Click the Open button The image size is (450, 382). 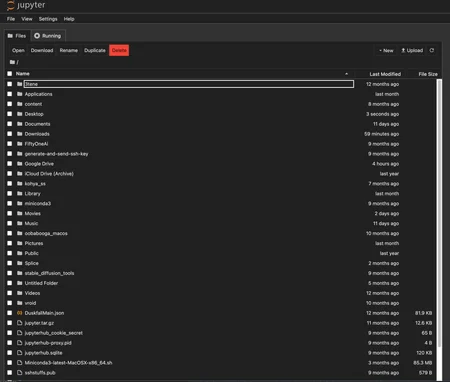(18, 50)
